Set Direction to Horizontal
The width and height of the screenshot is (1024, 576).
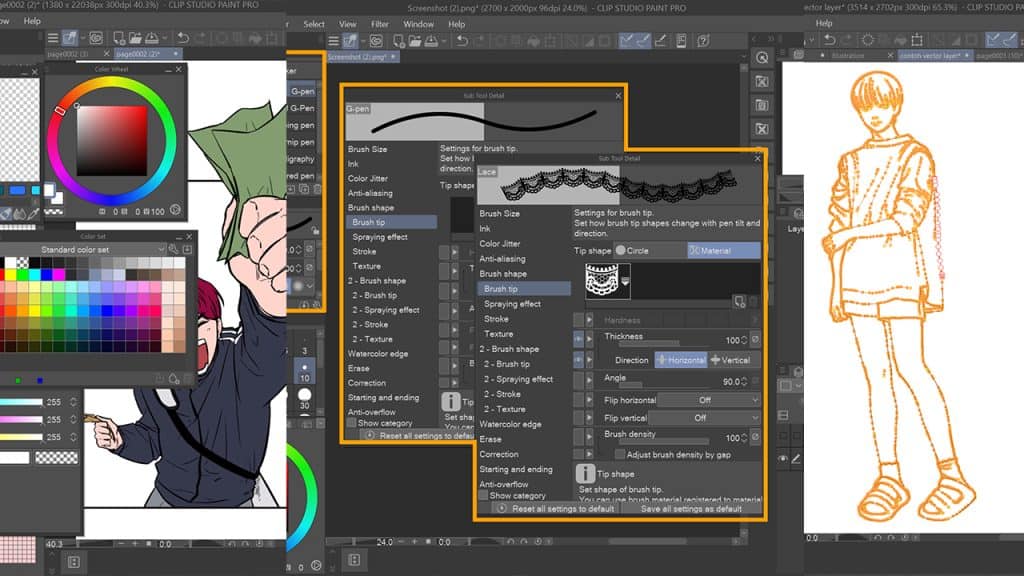pos(681,360)
